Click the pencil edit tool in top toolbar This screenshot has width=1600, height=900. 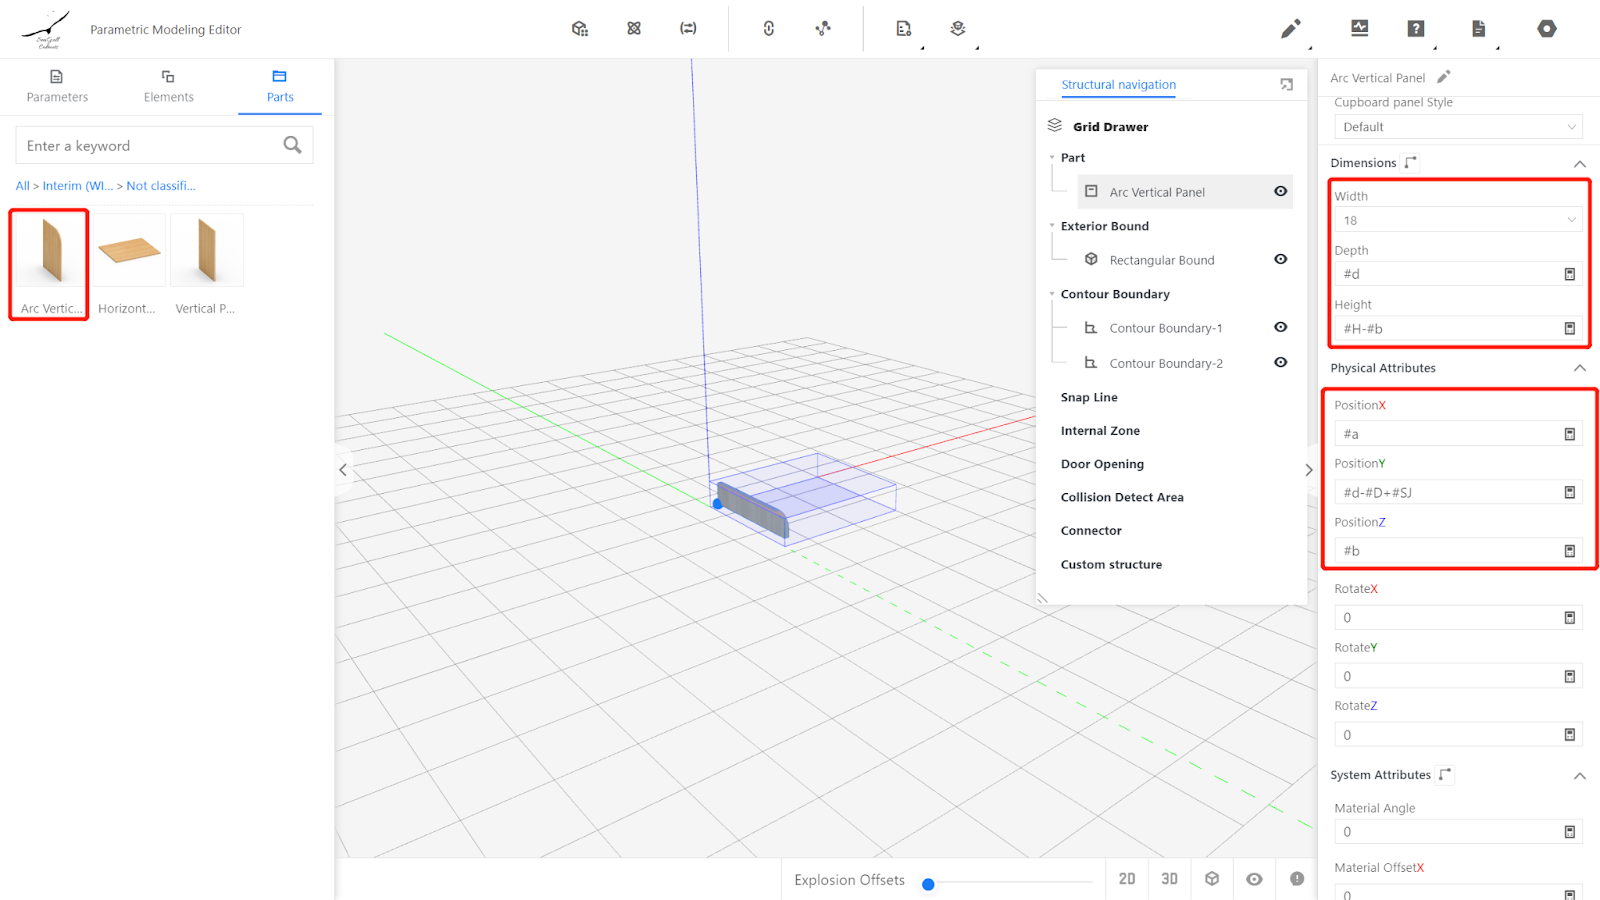tap(1290, 29)
